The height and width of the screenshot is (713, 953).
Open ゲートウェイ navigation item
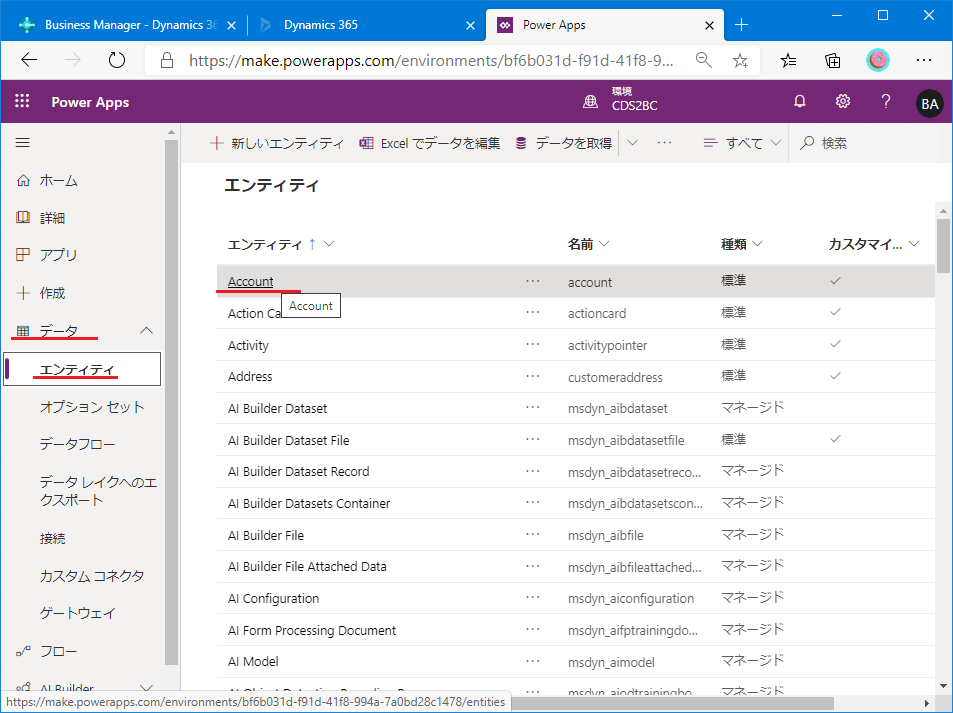[x=77, y=613]
